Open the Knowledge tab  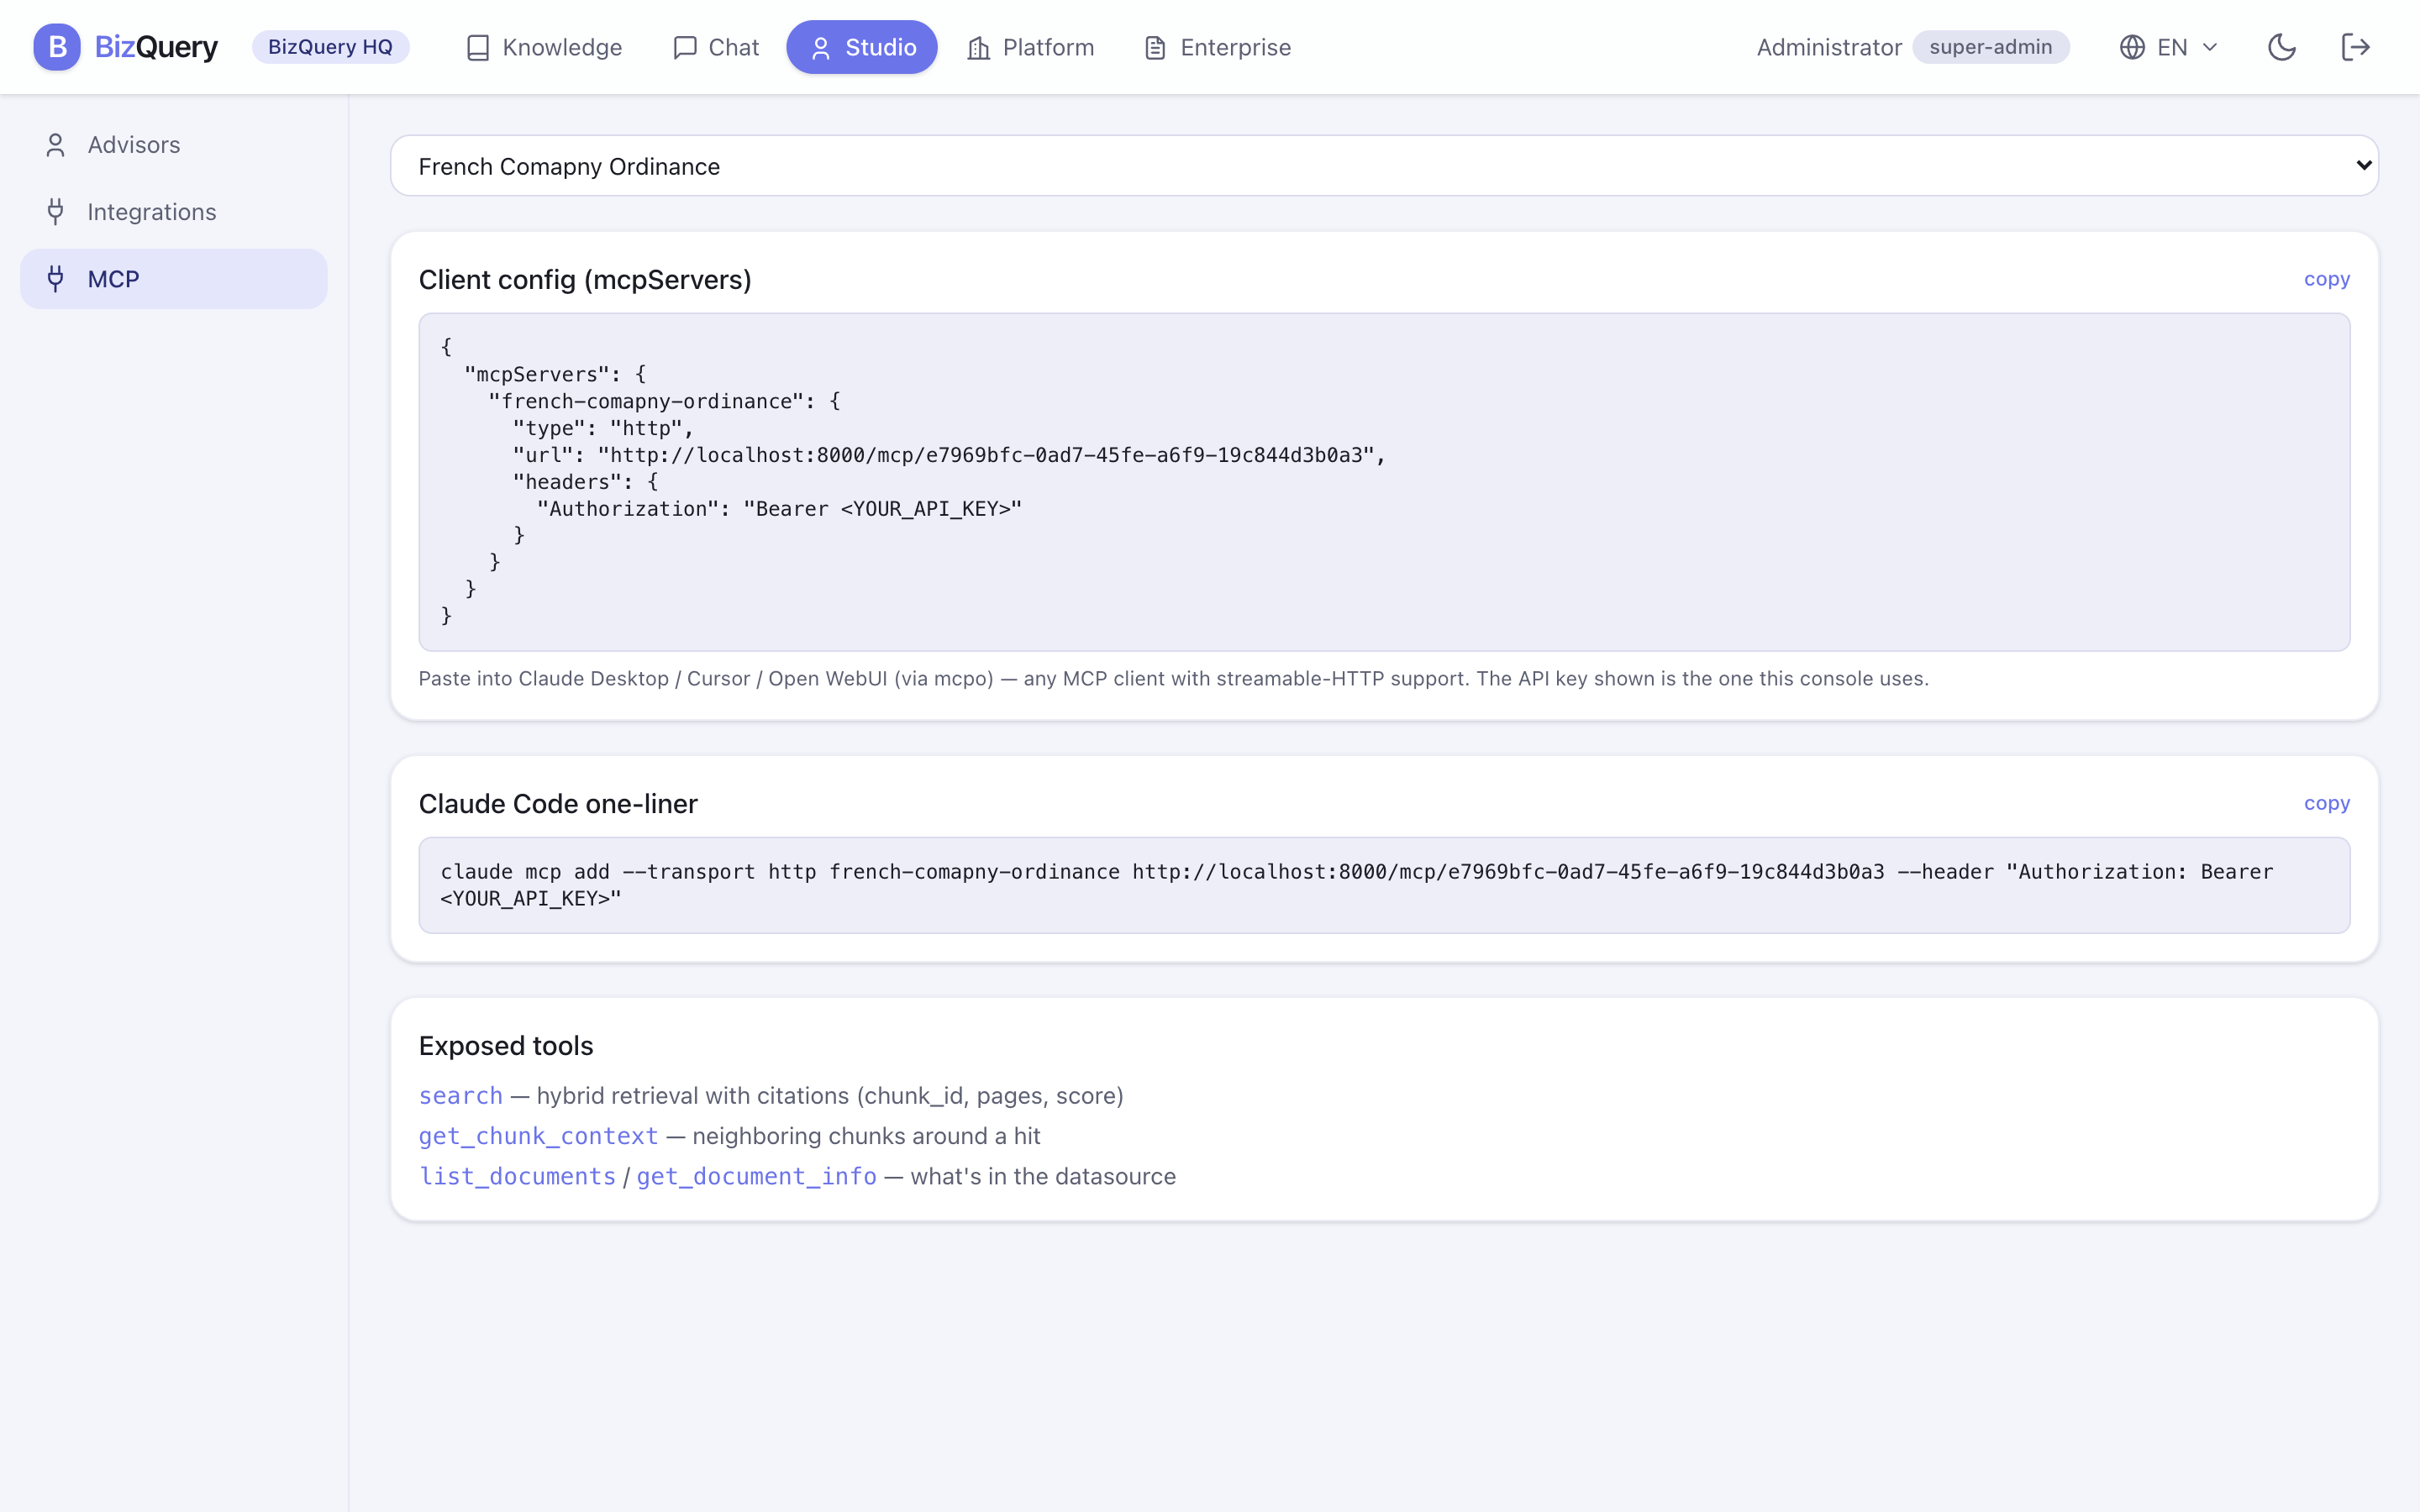click(544, 47)
